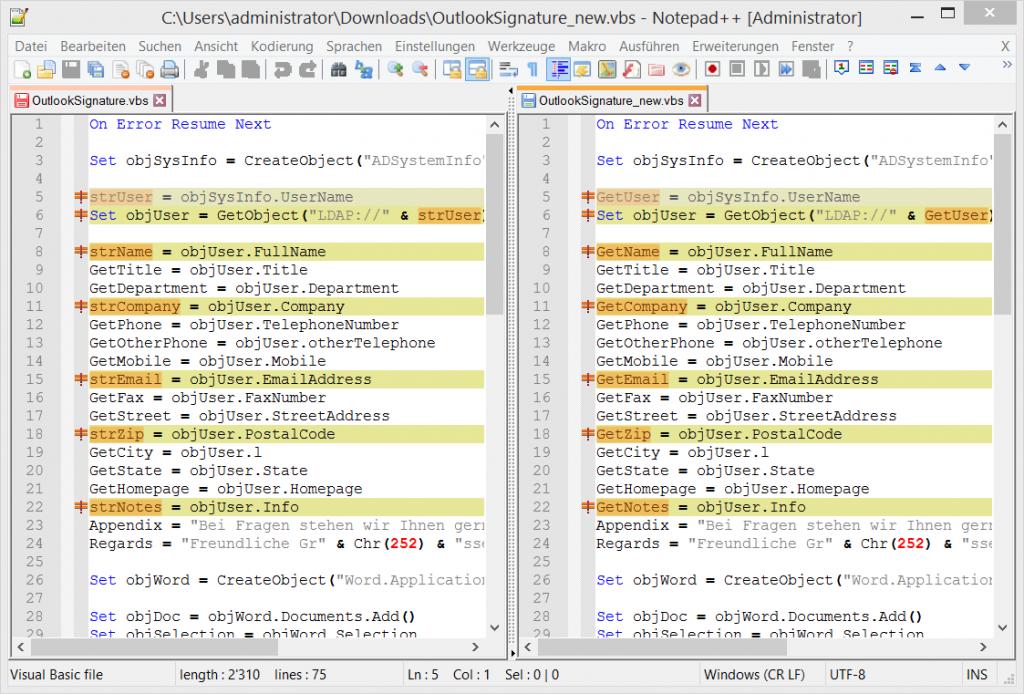
Task: Close the OutlookSignature_new.vbs tab
Action: click(x=696, y=99)
